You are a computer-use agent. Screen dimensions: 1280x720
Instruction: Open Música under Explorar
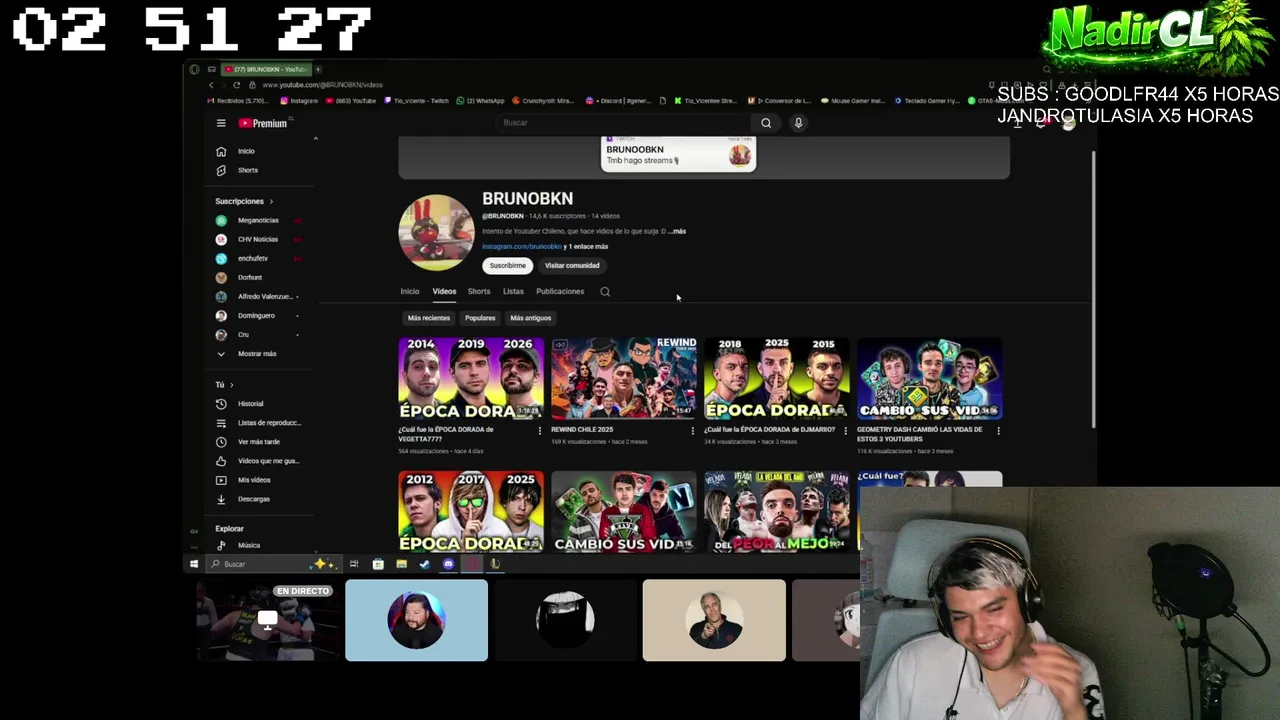point(239,545)
